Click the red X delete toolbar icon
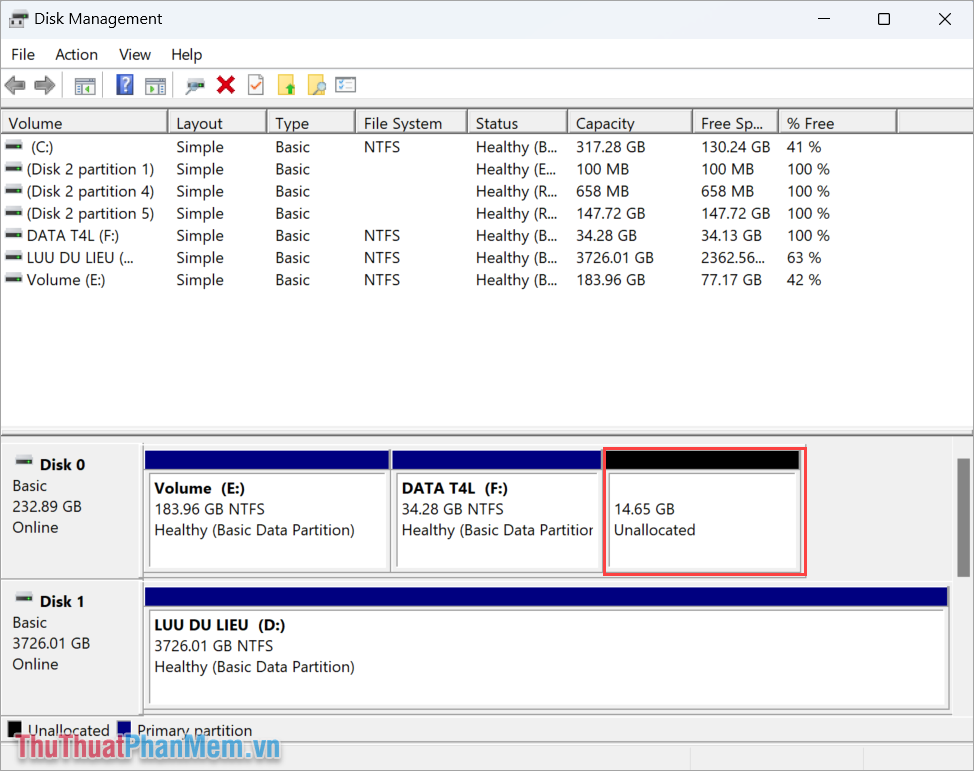974x771 pixels. tap(225, 85)
